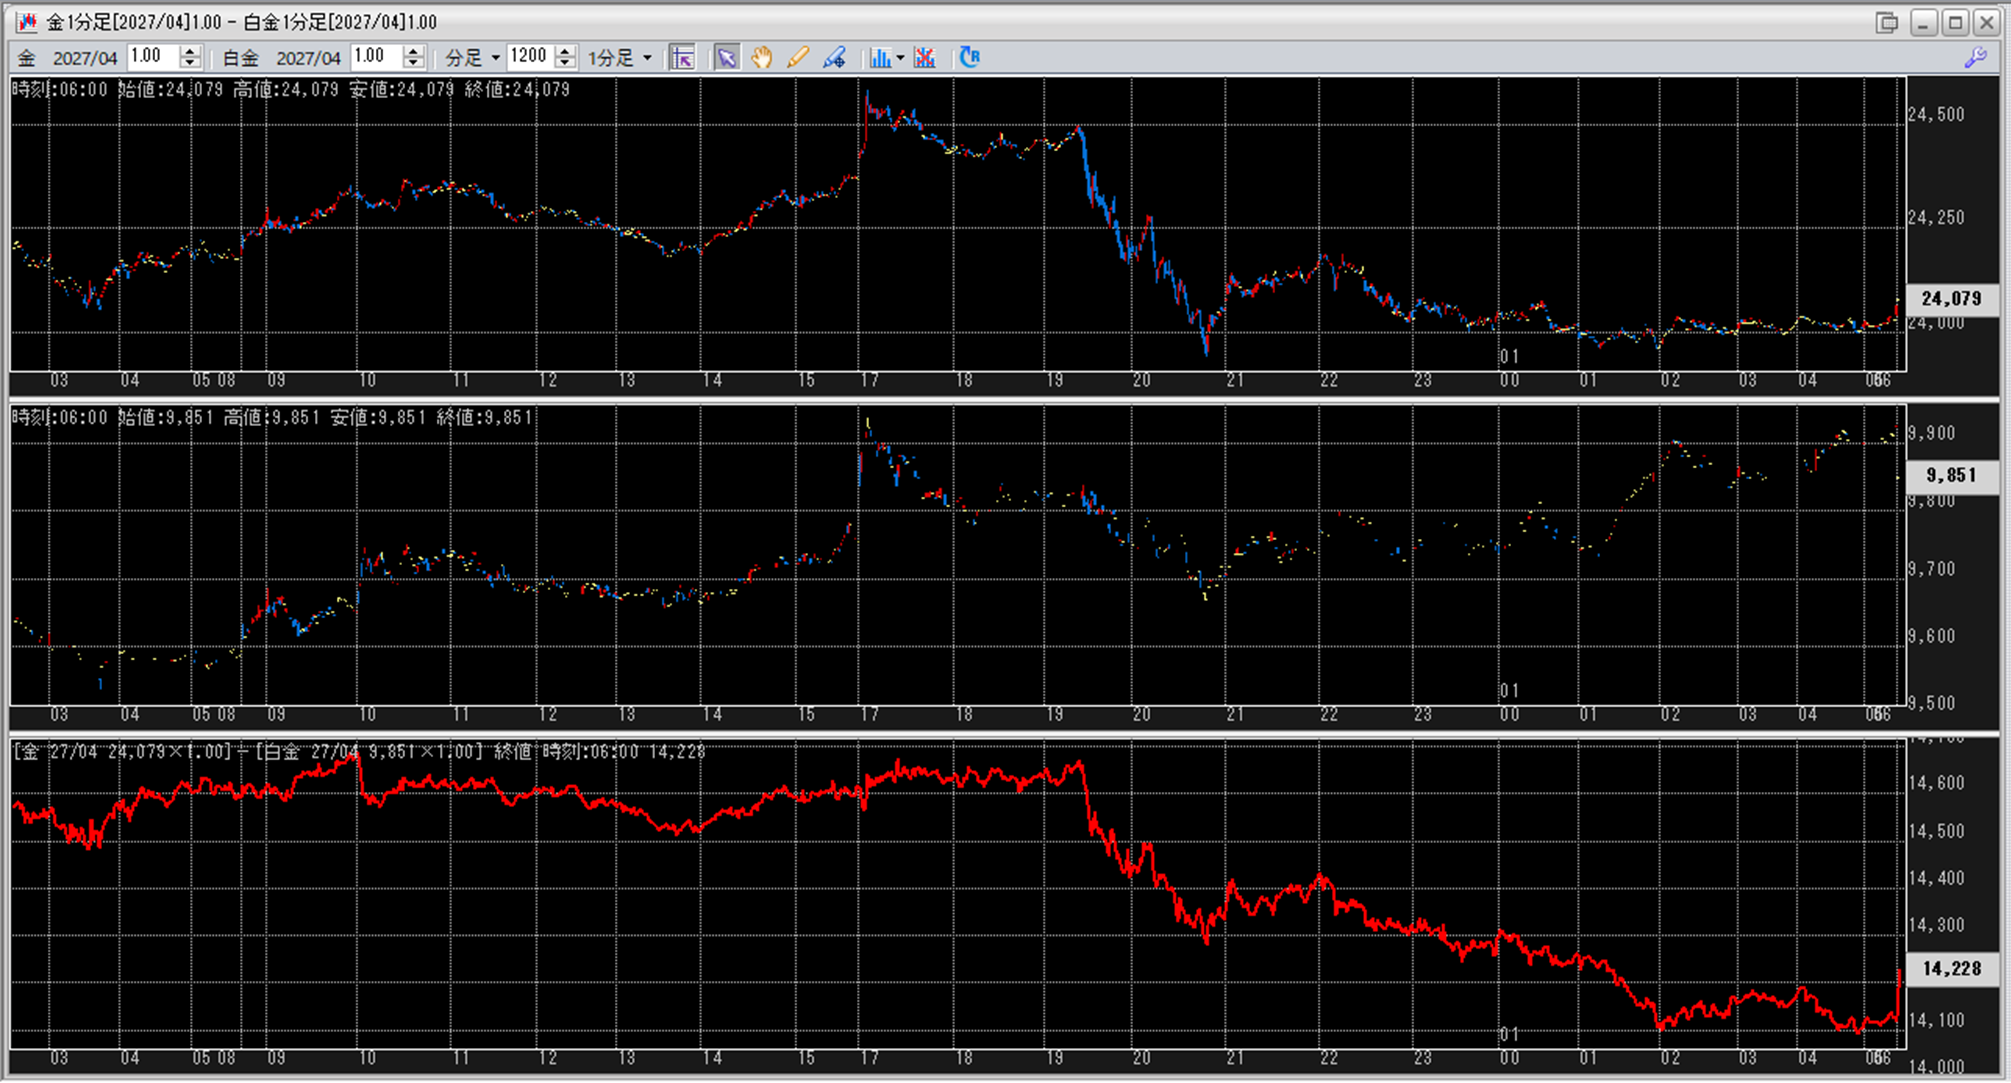The height and width of the screenshot is (1083, 2011).
Task: Click the window docking icon in title bar
Action: click(1887, 22)
